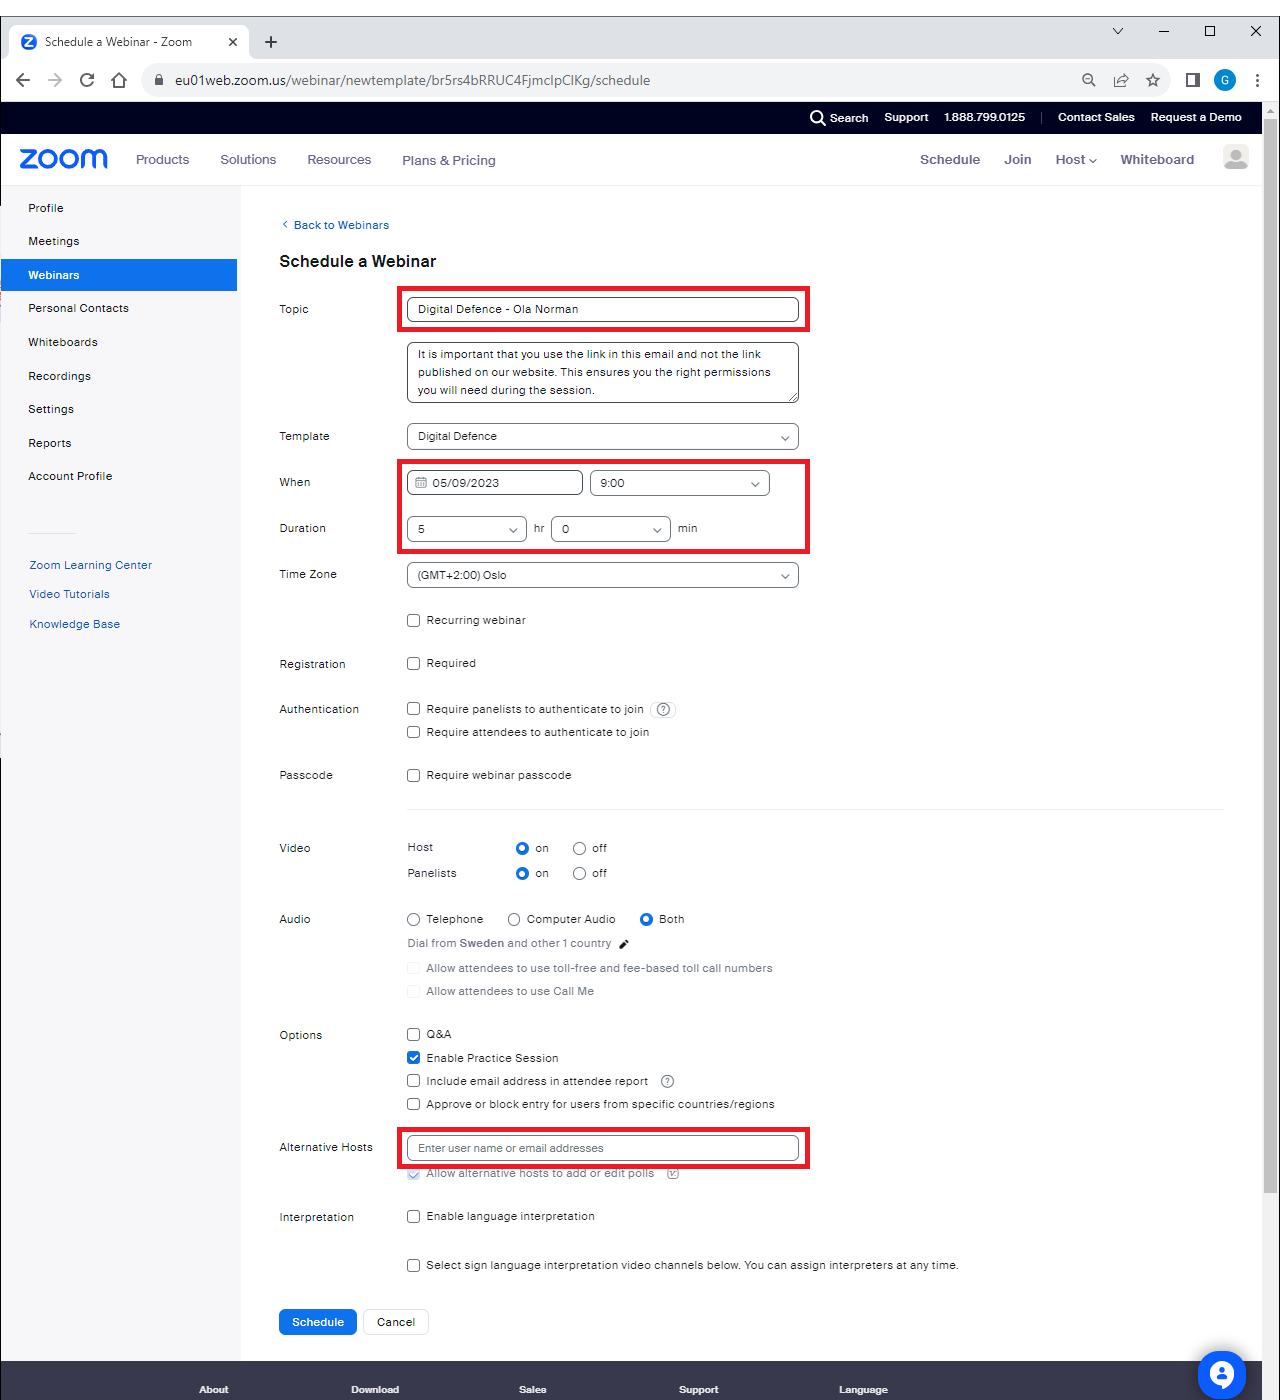
Task: Enable Recurring webinar checkbox
Action: tap(413, 621)
